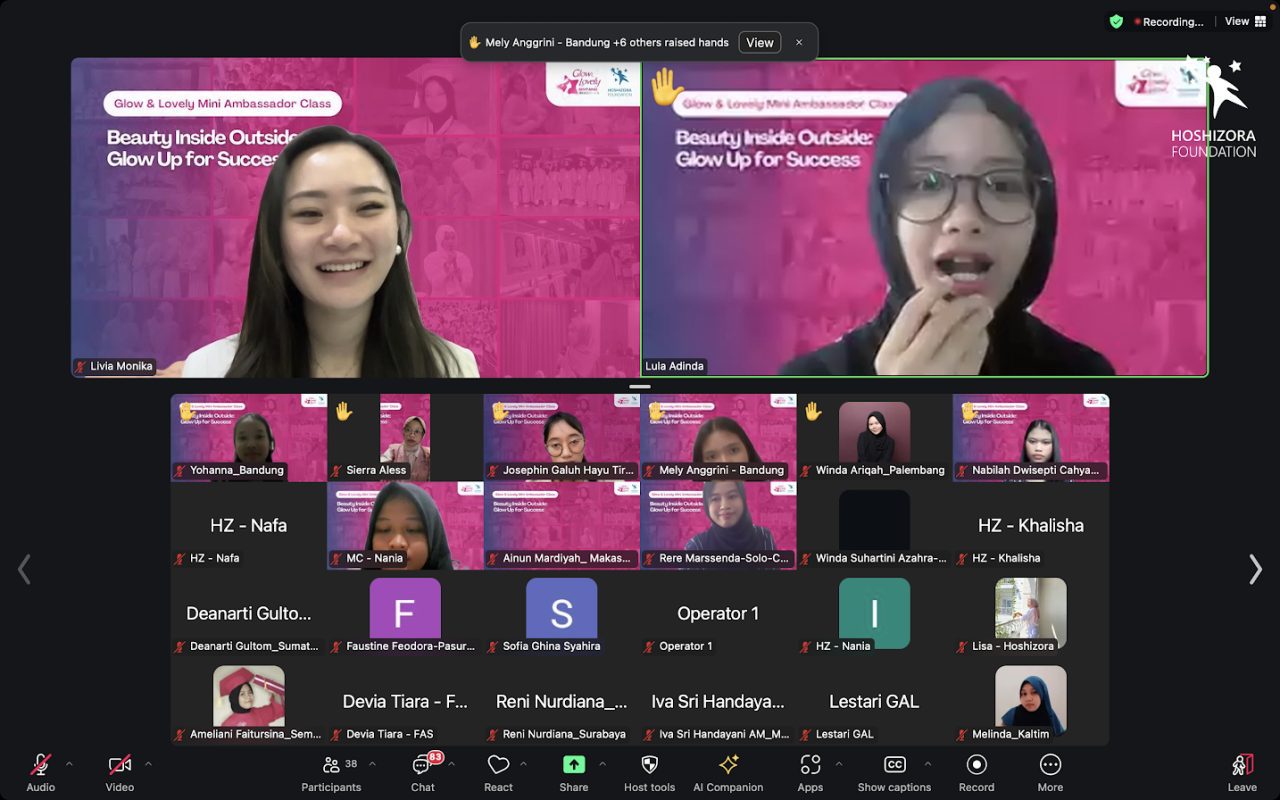The height and width of the screenshot is (800, 1280).
Task: Select the Operator 1 participant tile
Action: click(x=718, y=613)
